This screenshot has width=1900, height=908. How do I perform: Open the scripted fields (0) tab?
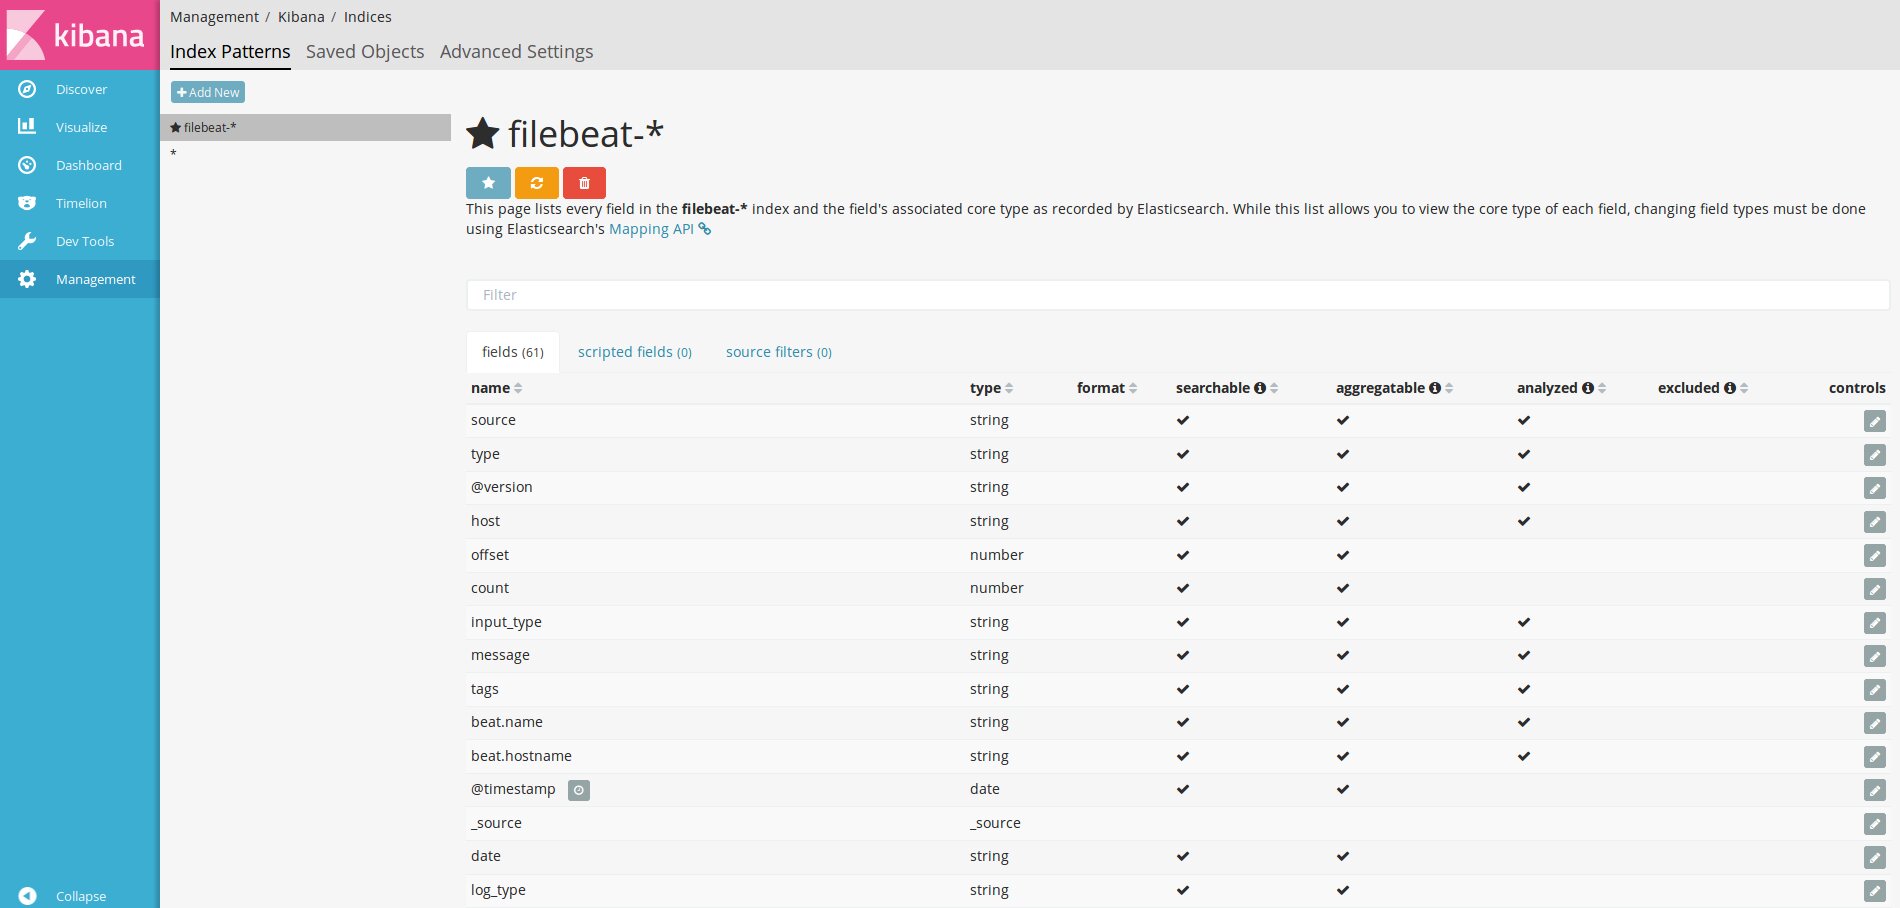(x=635, y=352)
